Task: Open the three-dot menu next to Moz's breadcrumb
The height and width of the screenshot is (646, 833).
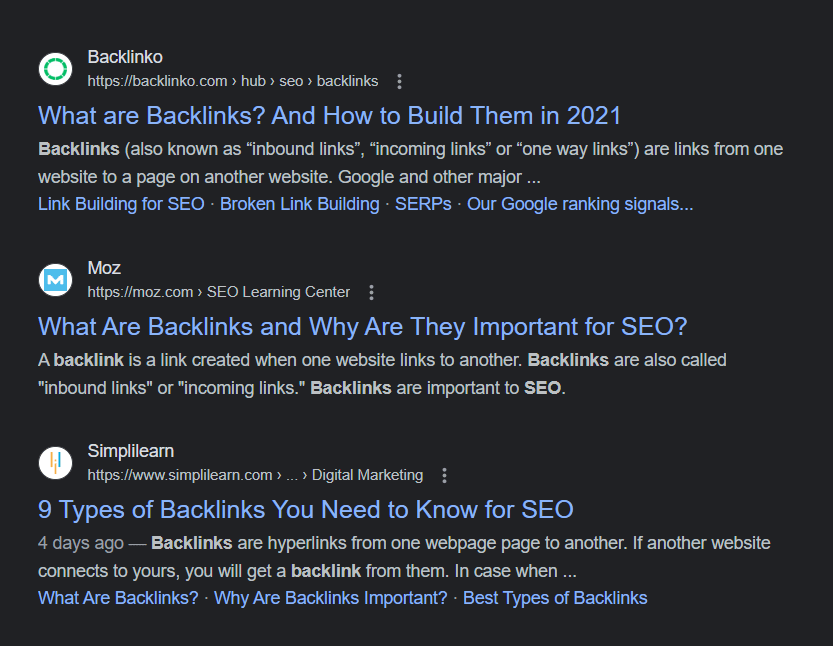Action: [371, 291]
